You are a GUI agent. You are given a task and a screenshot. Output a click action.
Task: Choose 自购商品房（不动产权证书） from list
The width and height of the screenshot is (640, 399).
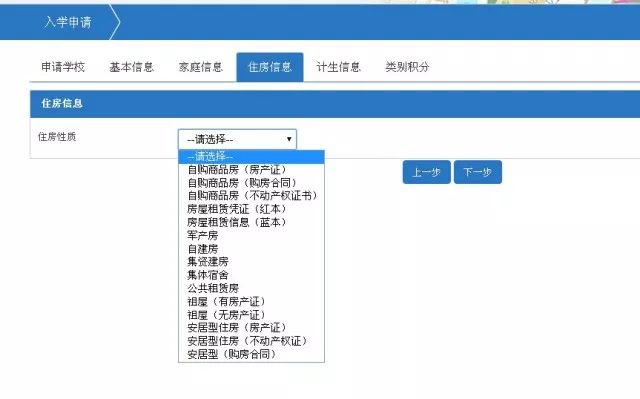pyautogui.click(x=251, y=195)
